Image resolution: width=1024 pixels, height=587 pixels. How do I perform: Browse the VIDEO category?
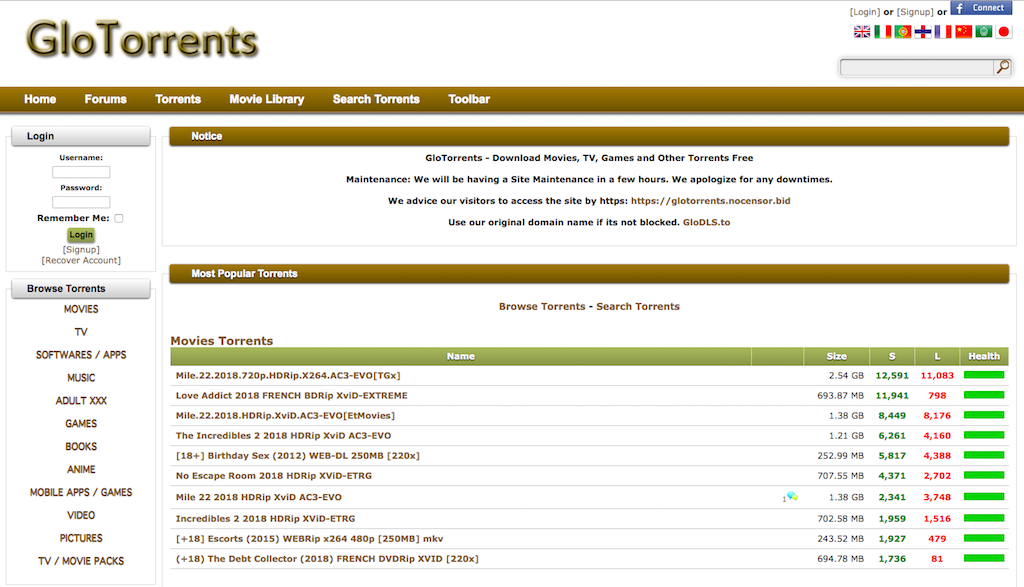tap(81, 515)
